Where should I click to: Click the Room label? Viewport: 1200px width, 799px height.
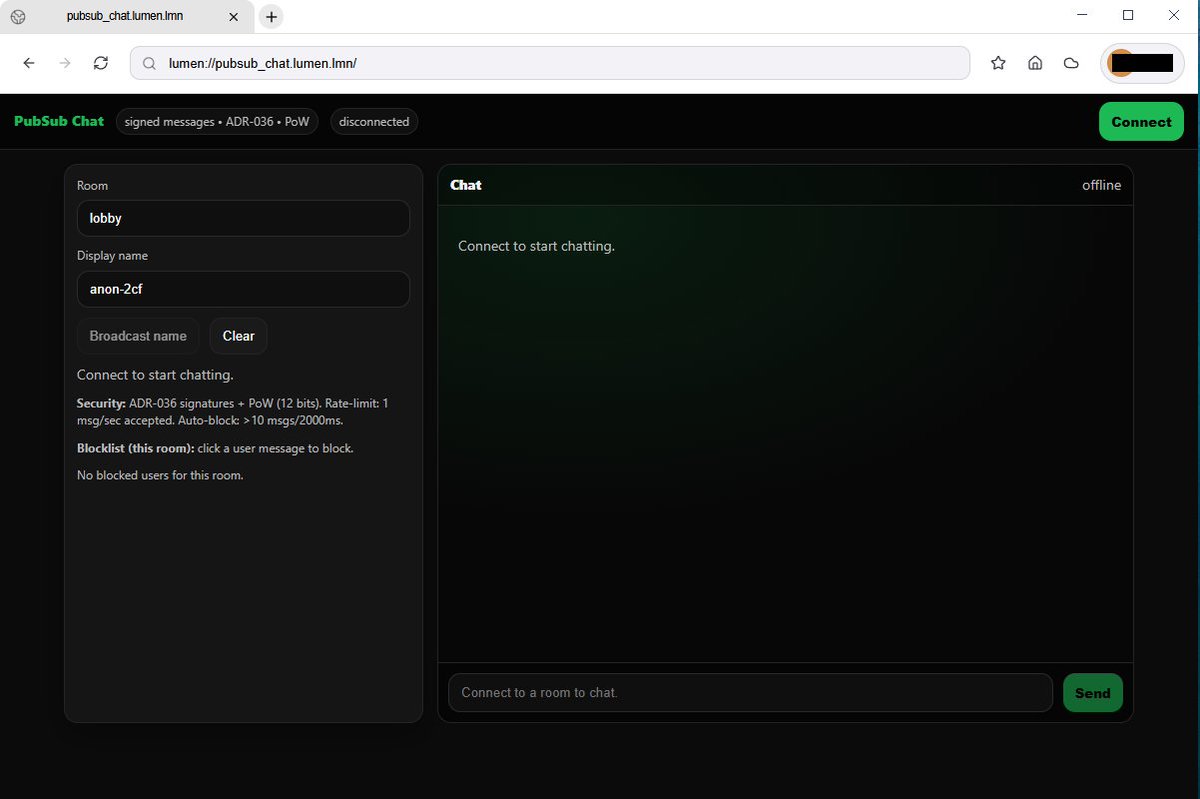(92, 186)
